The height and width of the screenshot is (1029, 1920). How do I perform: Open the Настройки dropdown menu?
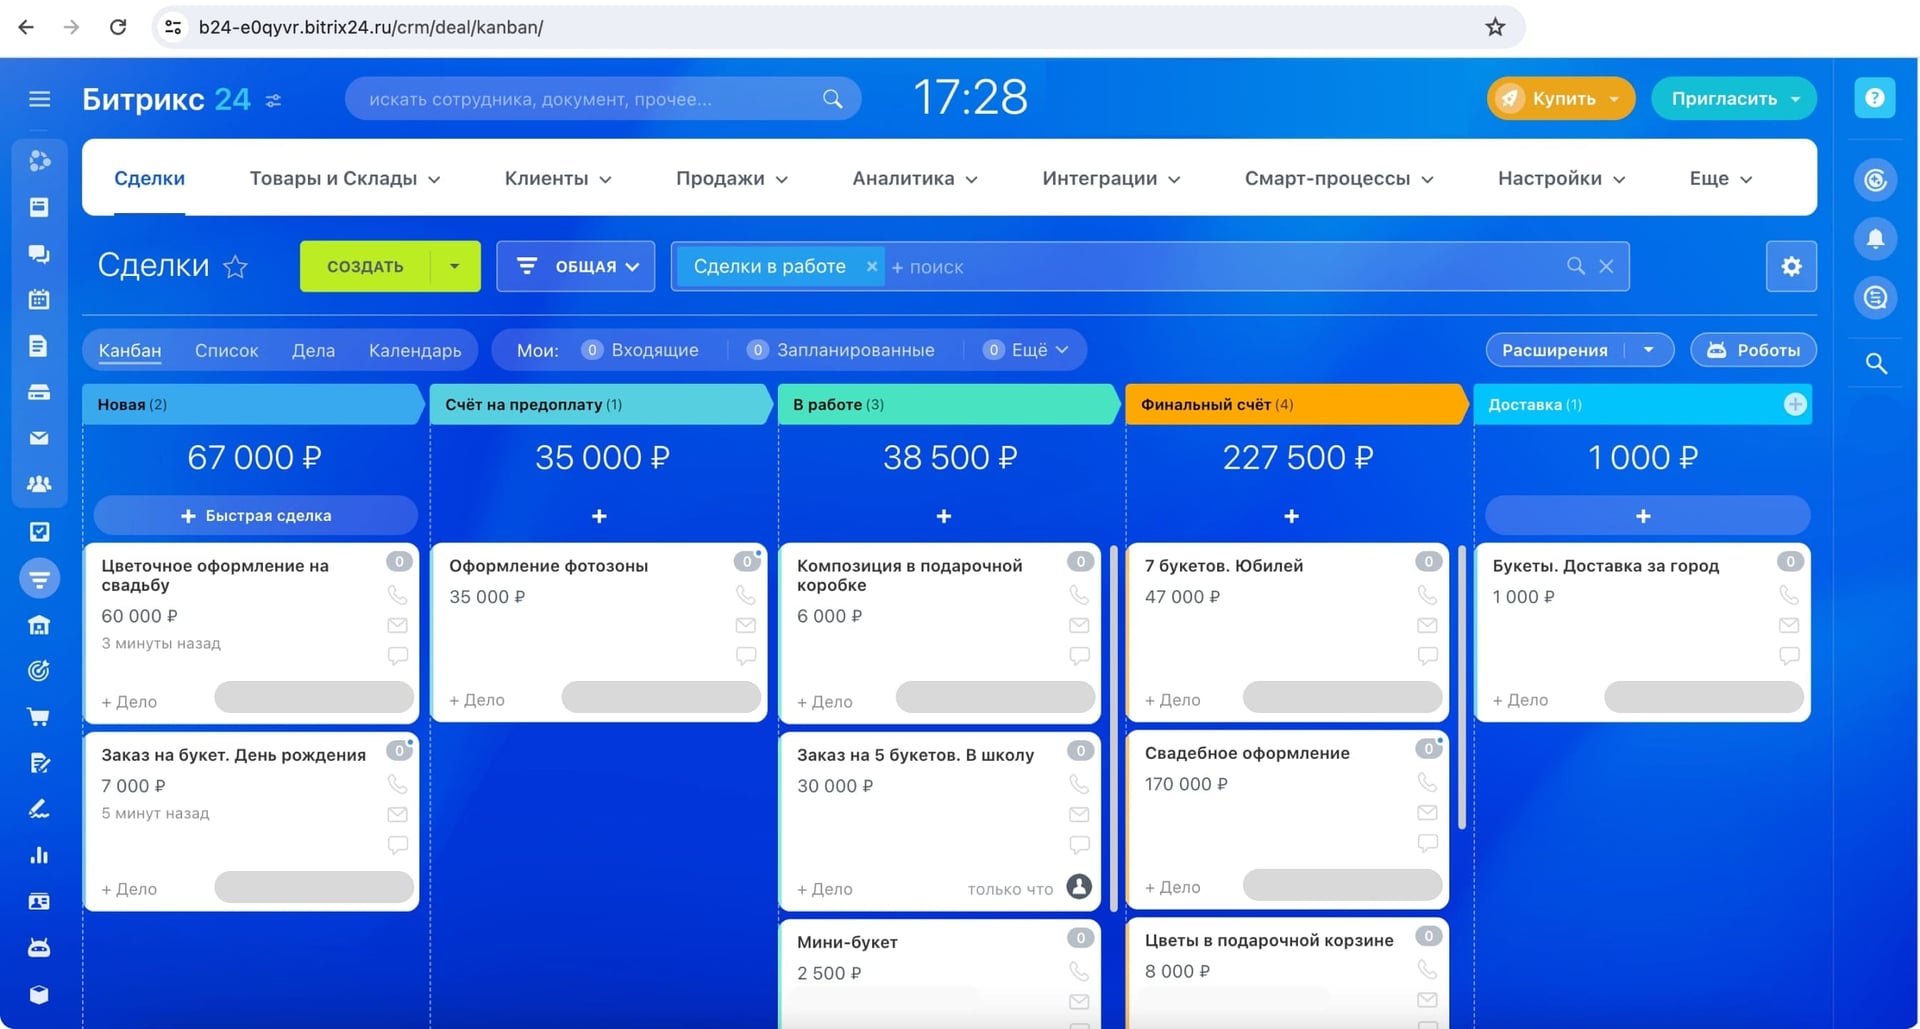point(1561,178)
